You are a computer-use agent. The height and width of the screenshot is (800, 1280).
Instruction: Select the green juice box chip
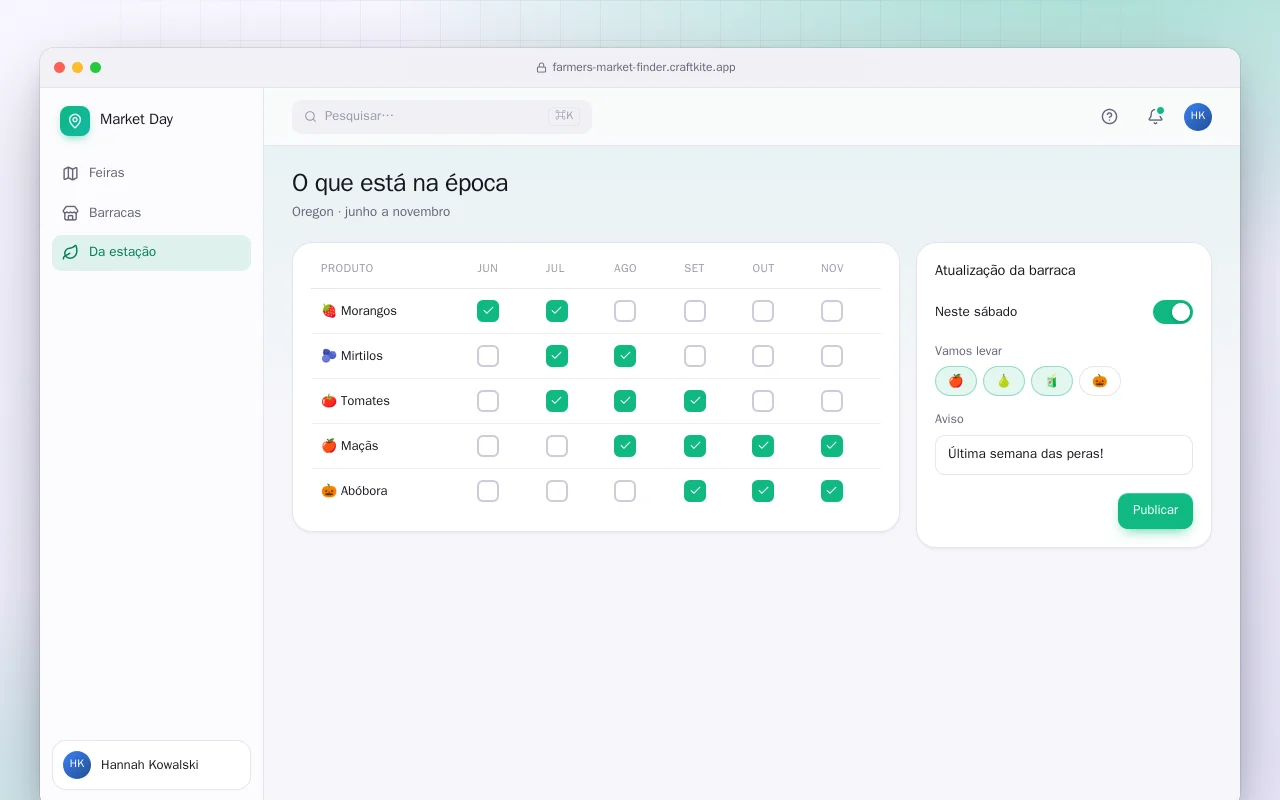click(1052, 381)
